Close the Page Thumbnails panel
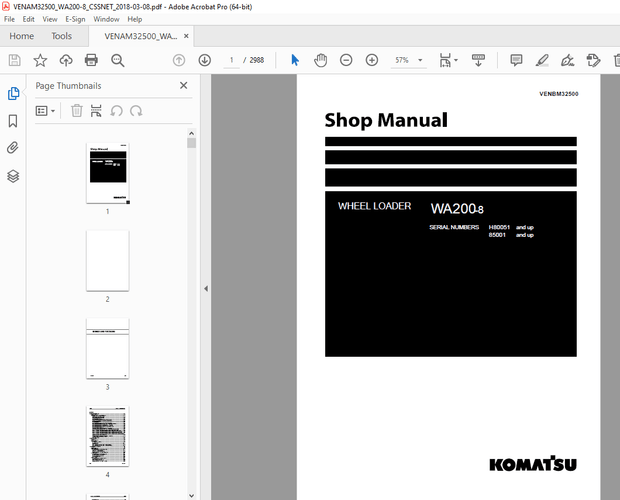This screenshot has width=620, height=500. [x=183, y=85]
